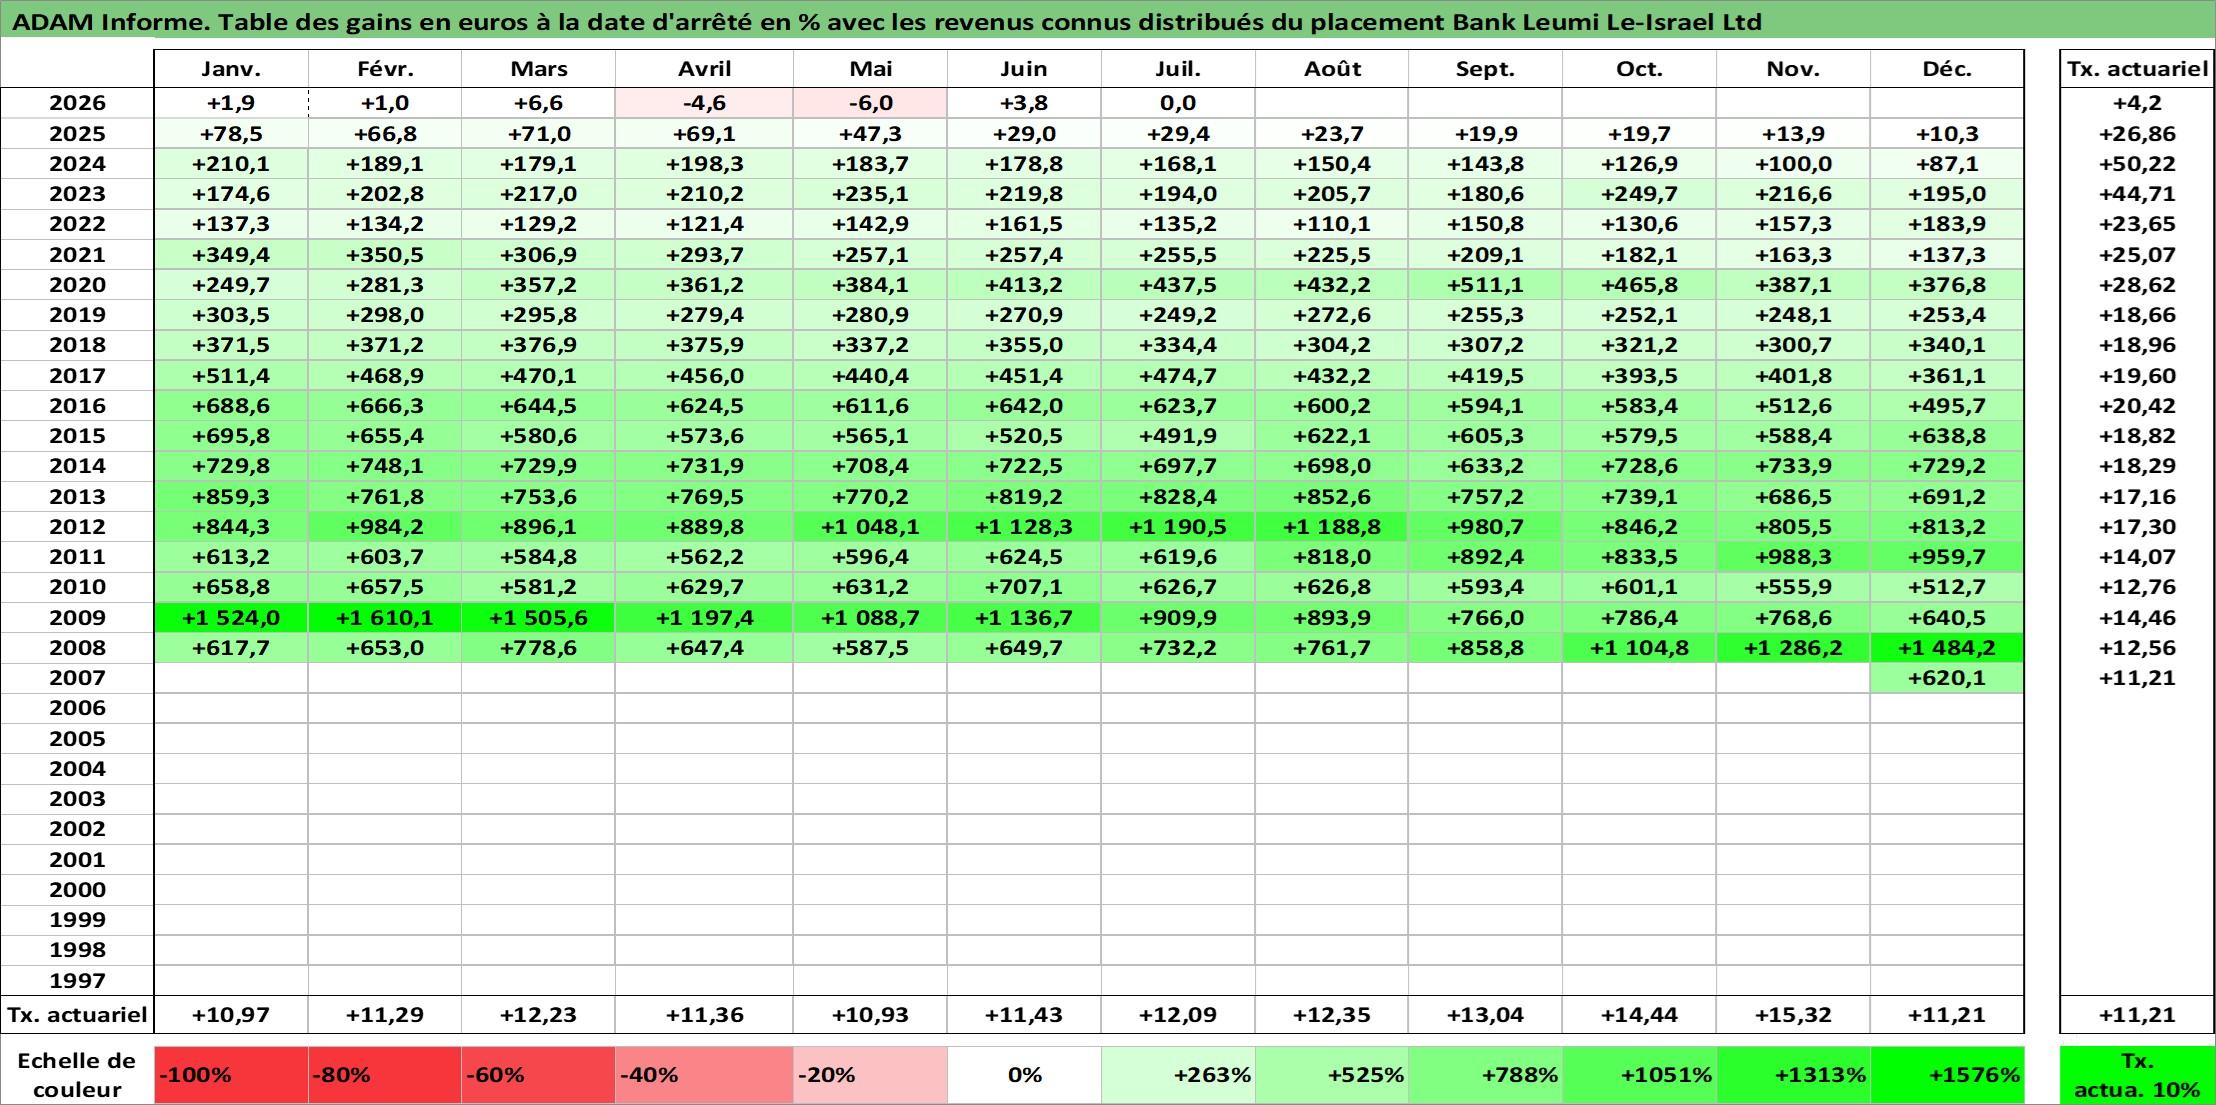2216x1105 pixels.
Task: Click the +350,5 cell in 2021
Action: click(x=385, y=255)
